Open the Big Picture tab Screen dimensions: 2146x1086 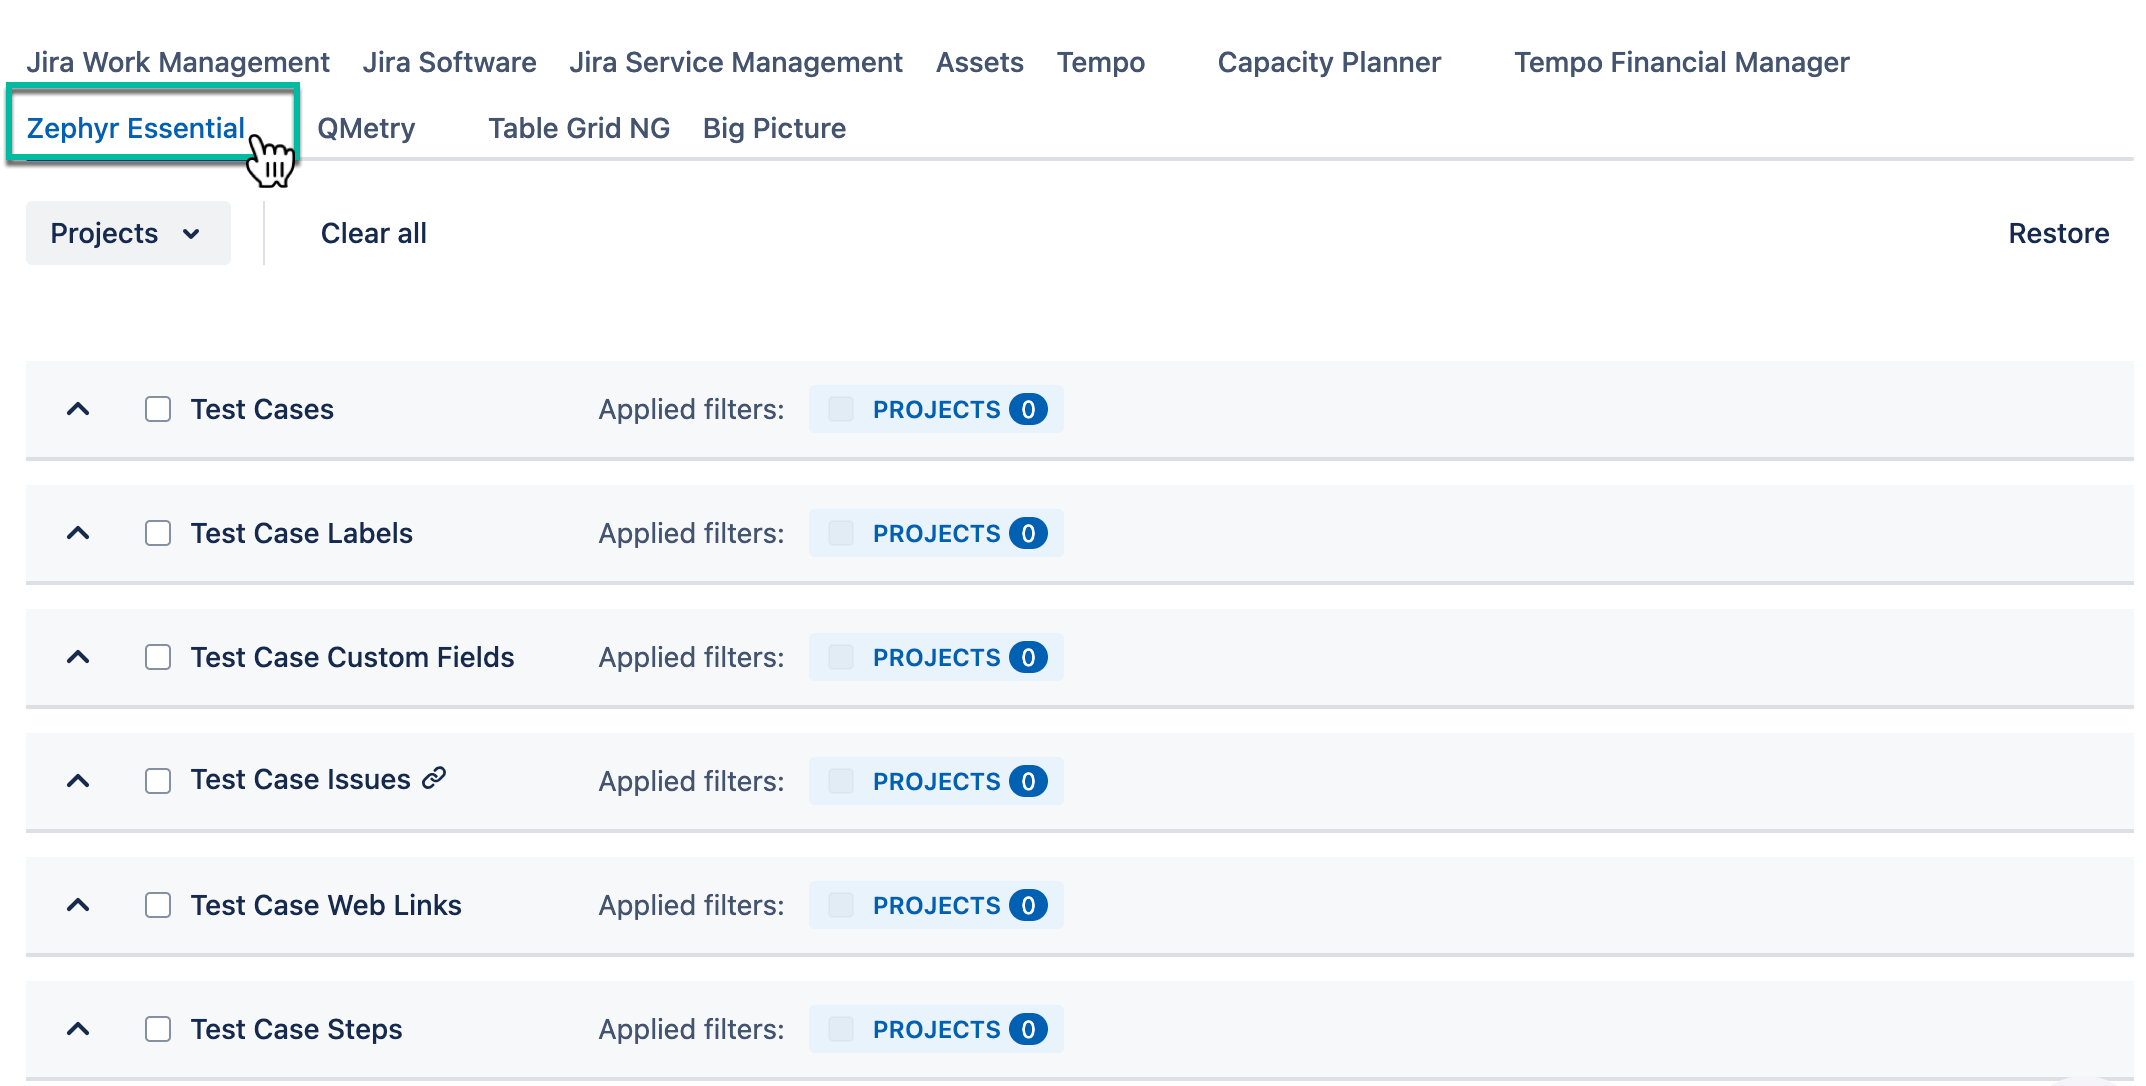pyautogui.click(x=774, y=128)
